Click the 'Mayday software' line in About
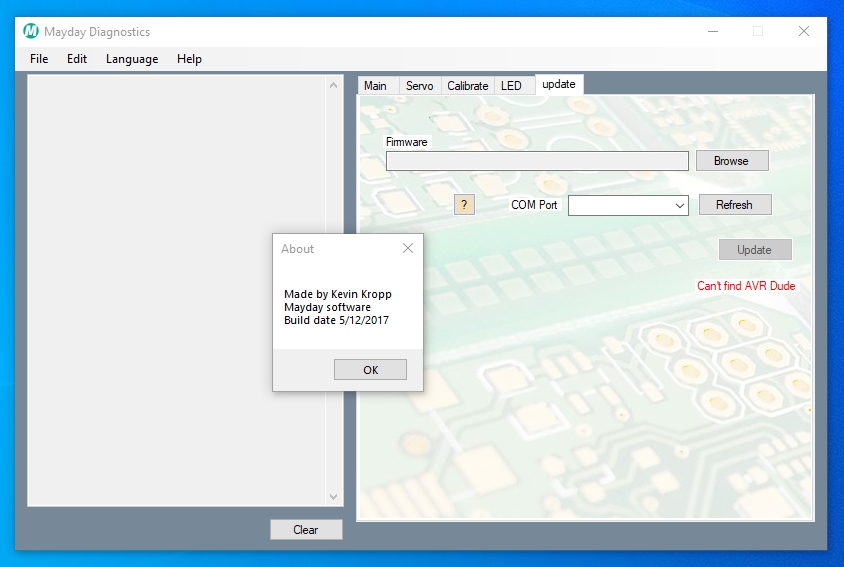Screen dimensions: 844x567 pos(327,307)
